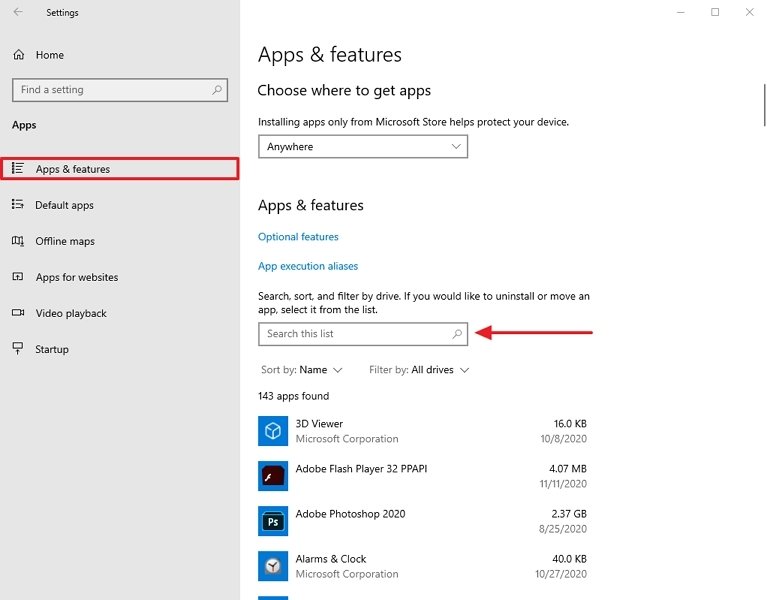The image size is (767, 600).
Task: Click the Startup icon in sidebar
Action: click(18, 348)
